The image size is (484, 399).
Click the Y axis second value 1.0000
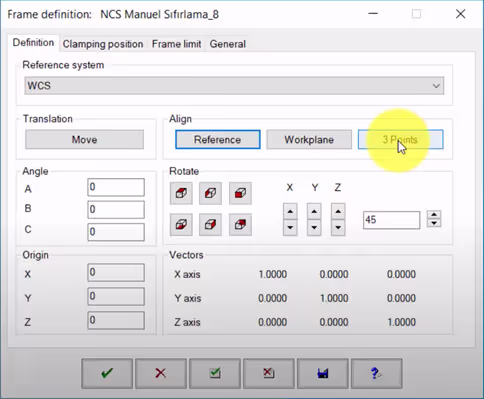tap(334, 298)
